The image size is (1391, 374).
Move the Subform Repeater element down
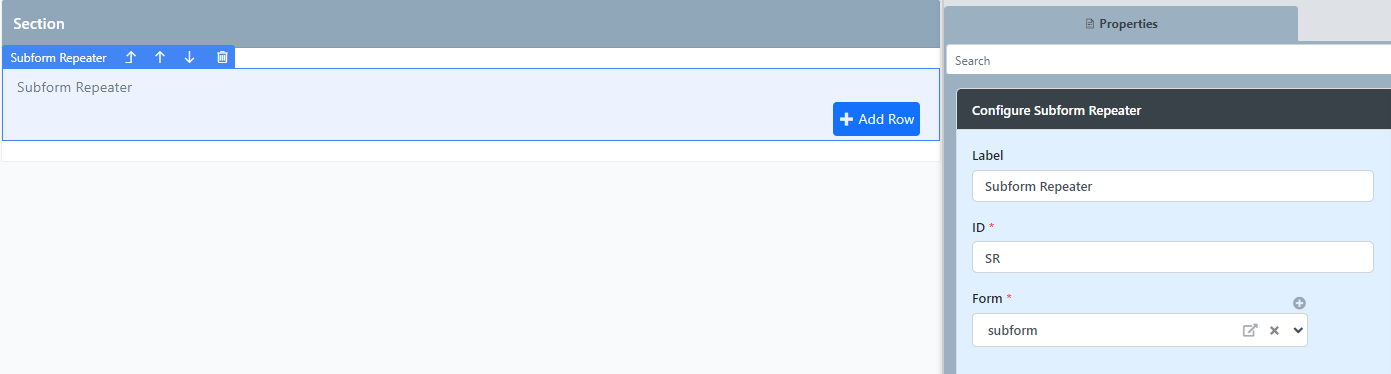(189, 58)
